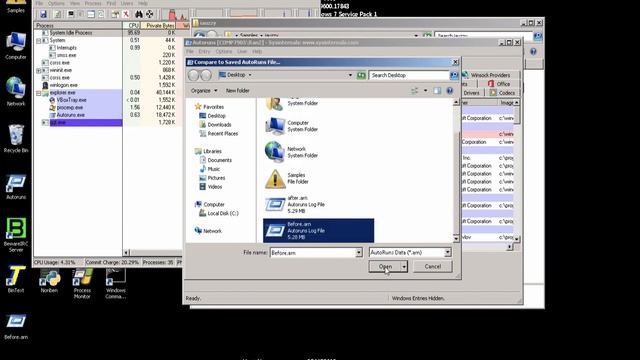Select Recent Places in navigation pane

219,134
